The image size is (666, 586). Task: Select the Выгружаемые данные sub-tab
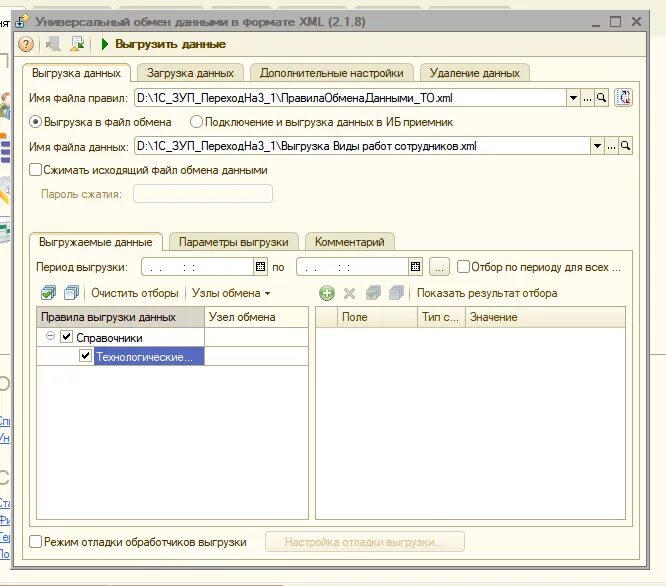[96, 242]
